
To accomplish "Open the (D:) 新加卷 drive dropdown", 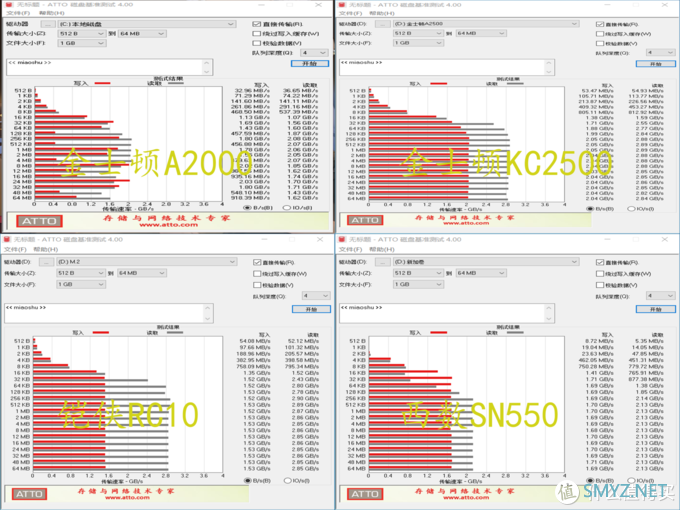I will point(486,262).
